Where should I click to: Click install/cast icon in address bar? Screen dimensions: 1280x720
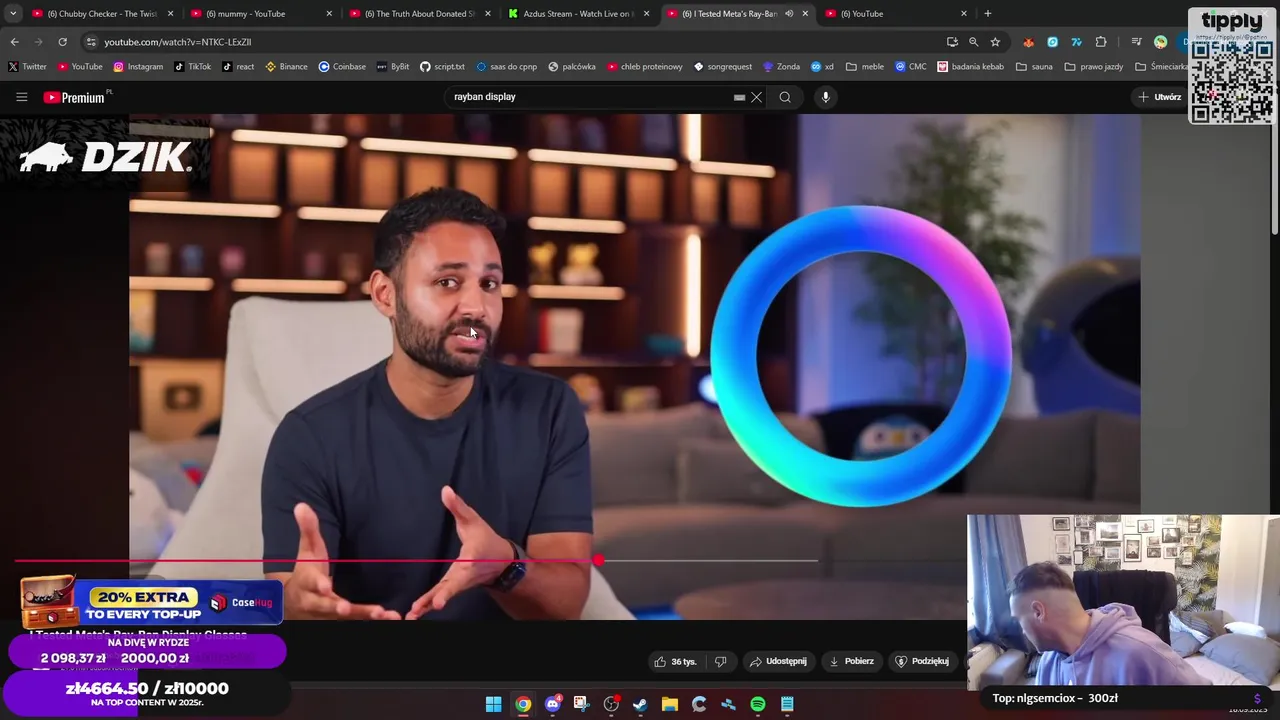point(952,42)
